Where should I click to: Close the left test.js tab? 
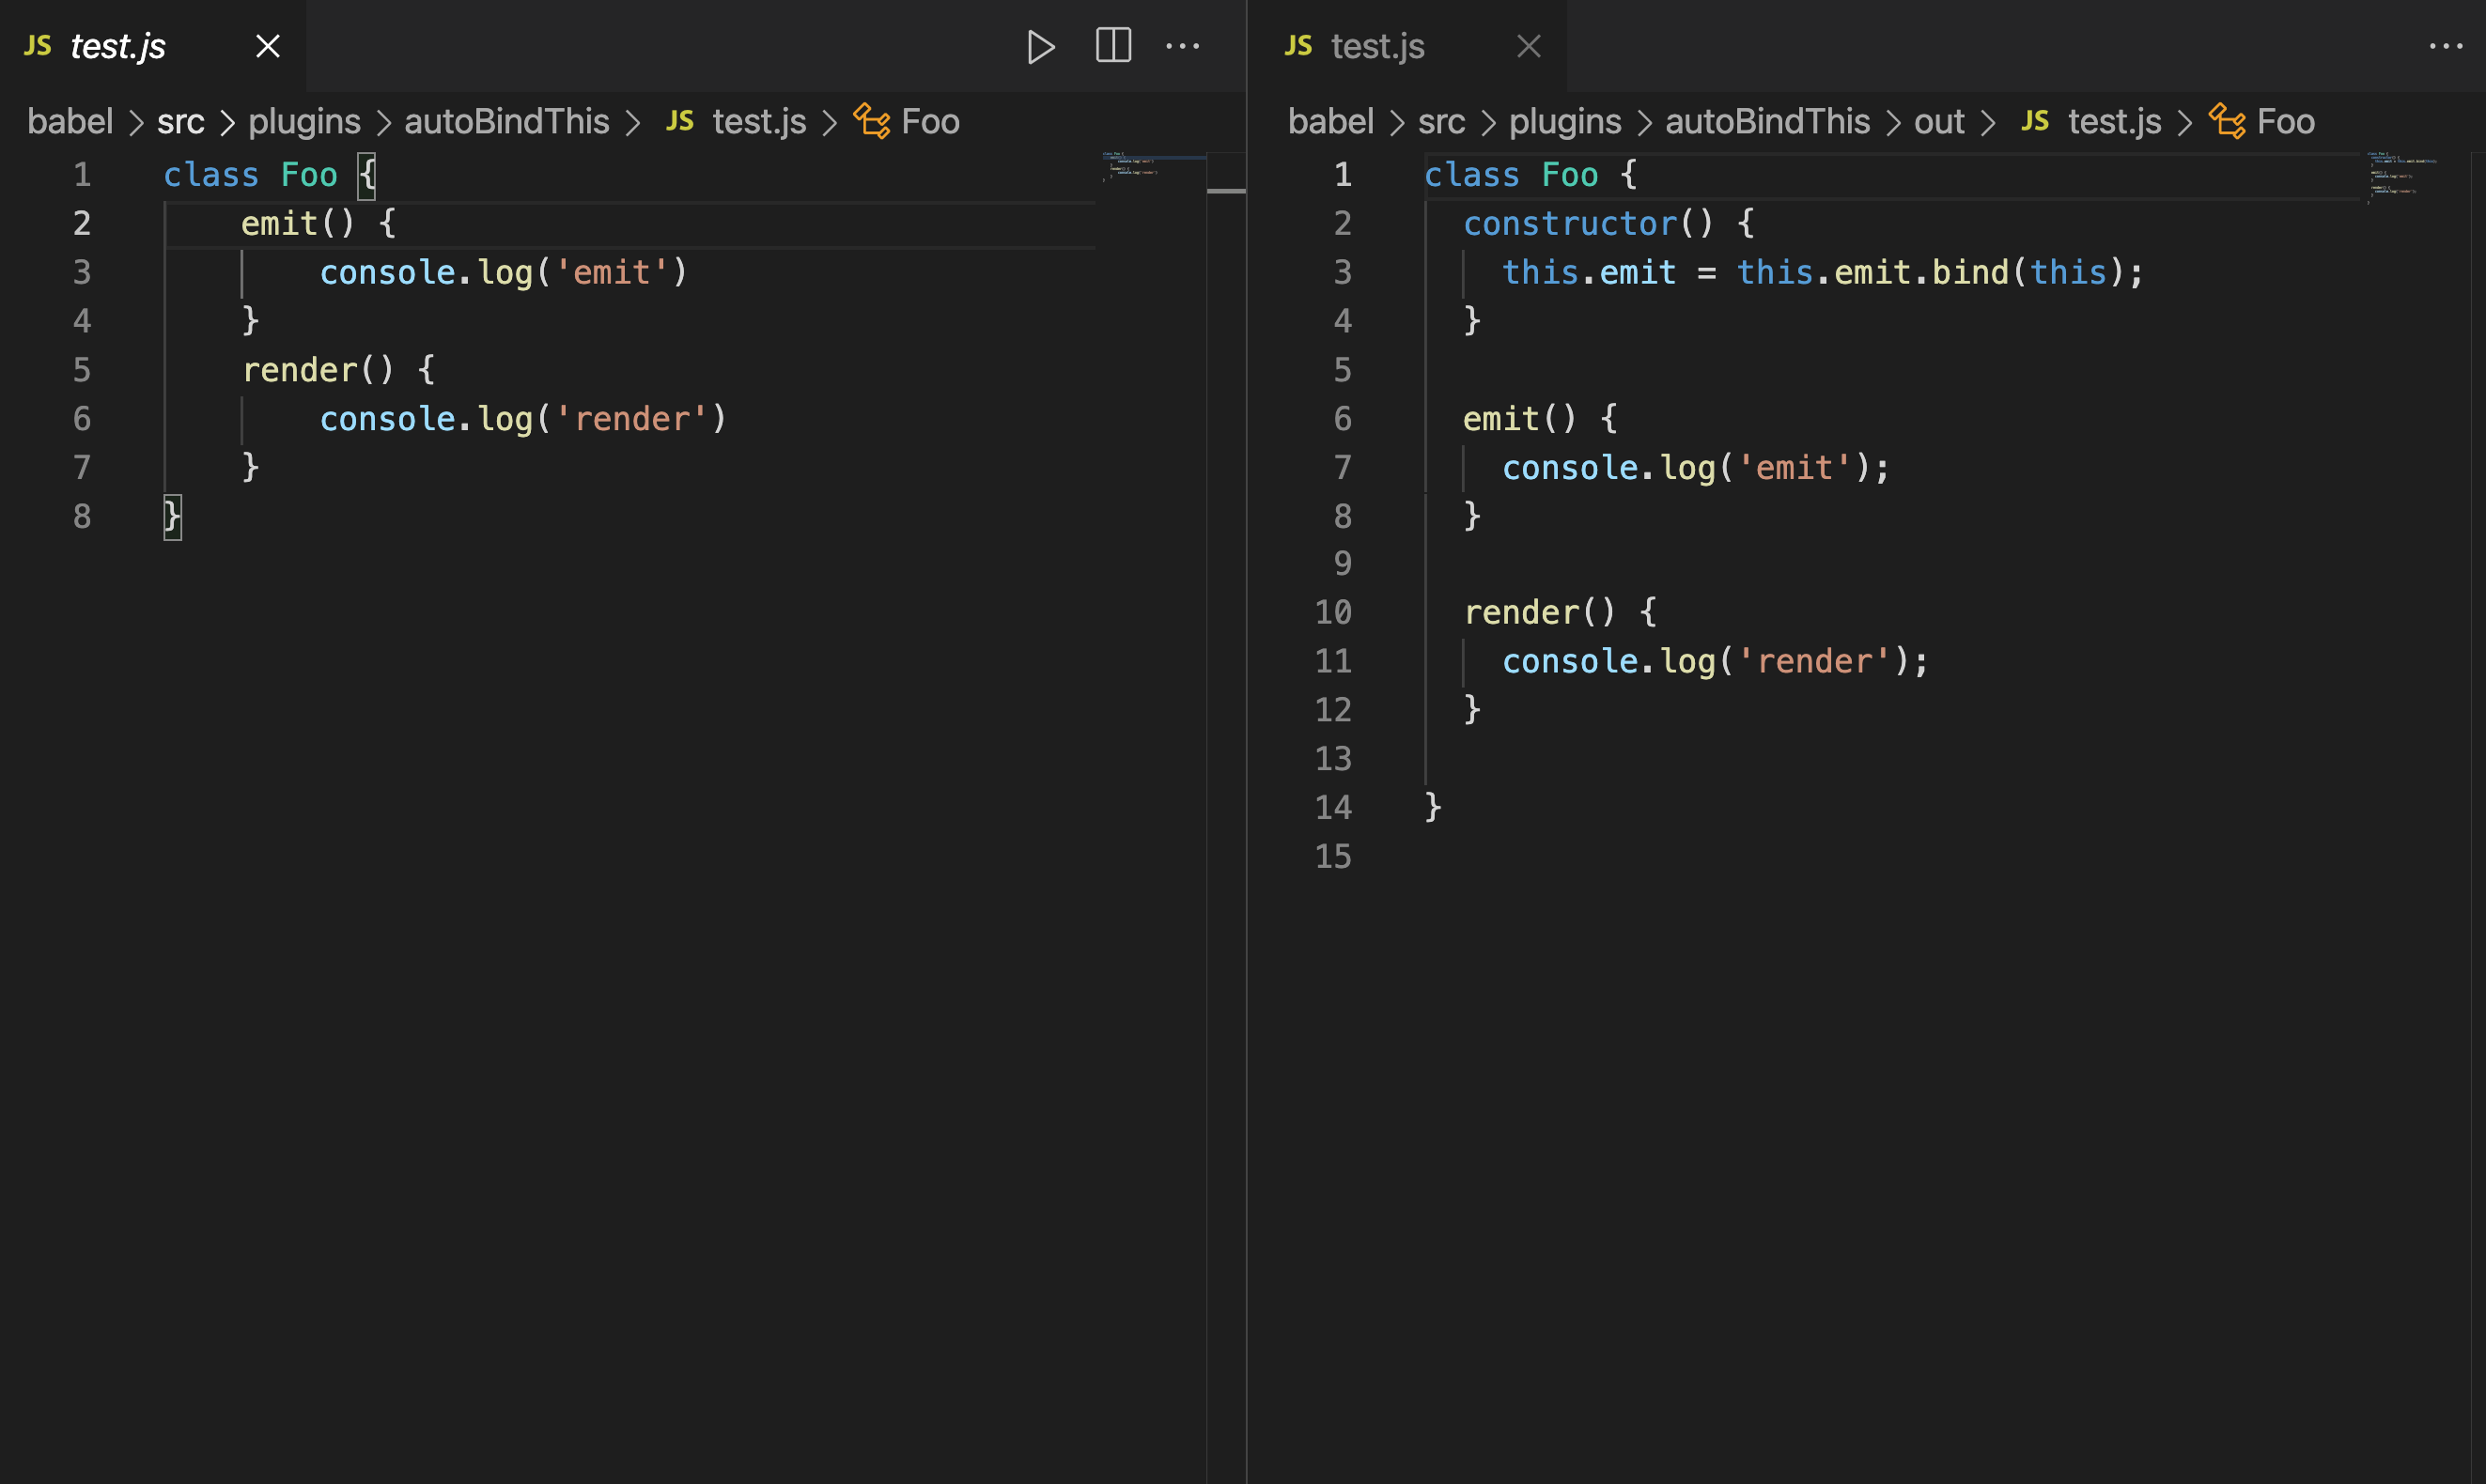pos(268,46)
